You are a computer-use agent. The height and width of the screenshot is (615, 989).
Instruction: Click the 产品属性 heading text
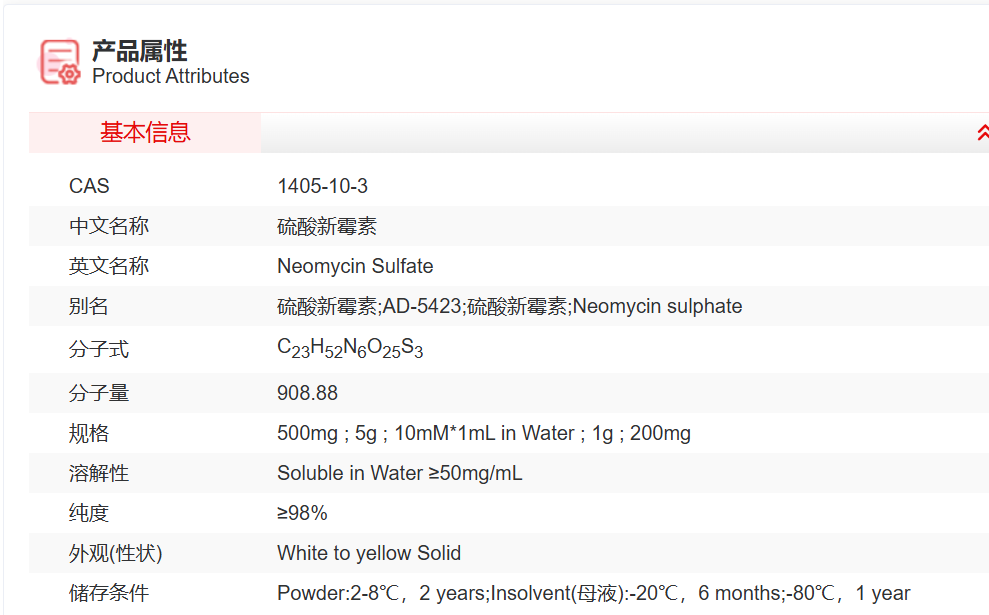(x=139, y=51)
